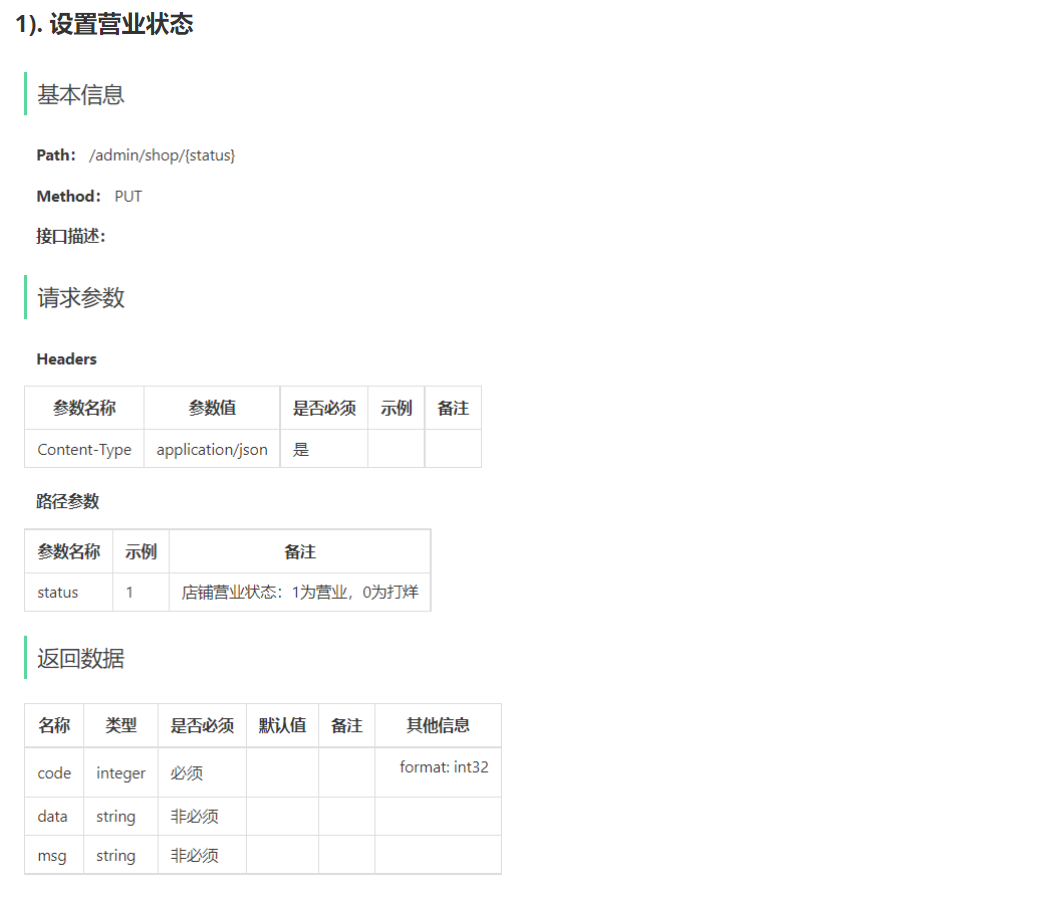Select the status 备注 description text
Viewport: 1063px width, 901px height.
[300, 592]
